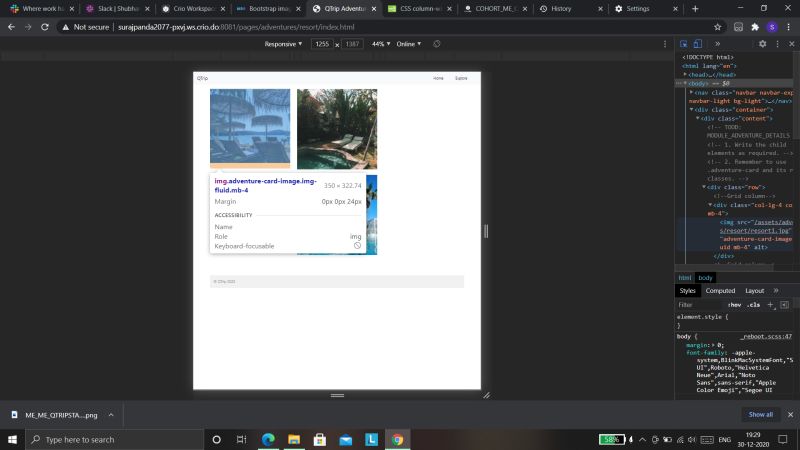Toggle the device toolbar icon
Image resolution: width=800 pixels, height=450 pixels.
(x=697, y=44)
